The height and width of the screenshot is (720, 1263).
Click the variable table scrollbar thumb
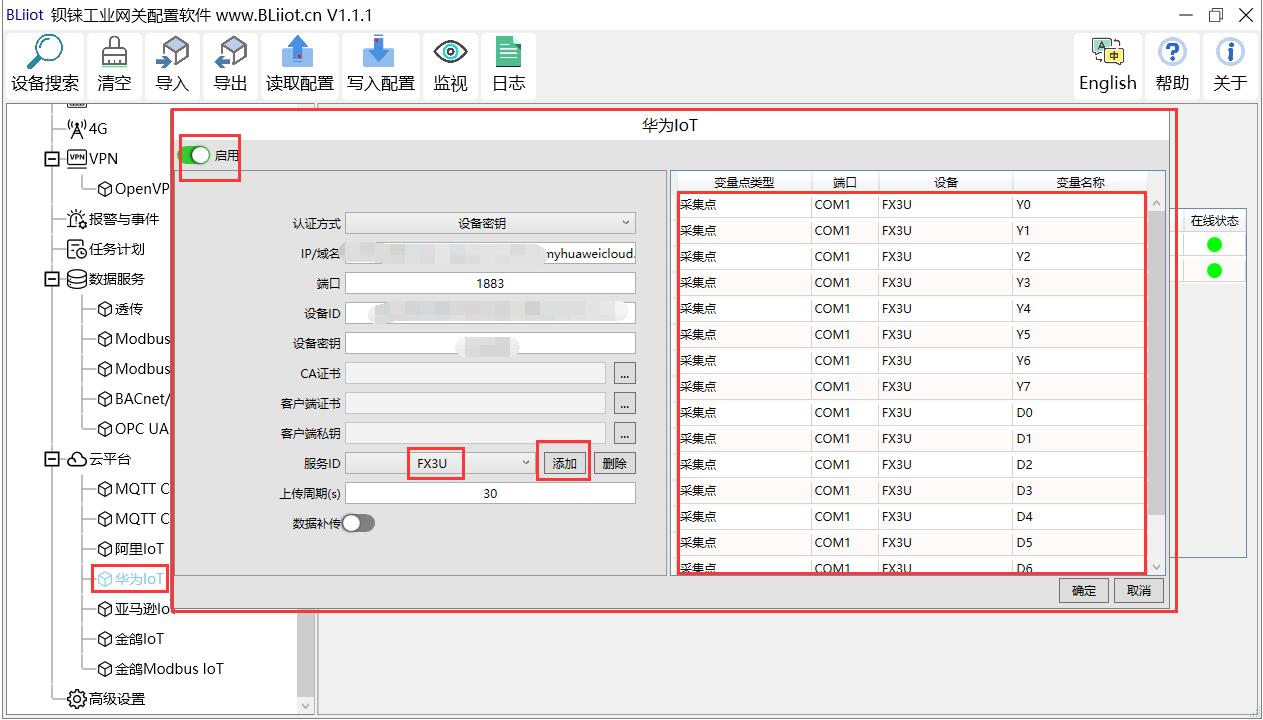point(1157,365)
